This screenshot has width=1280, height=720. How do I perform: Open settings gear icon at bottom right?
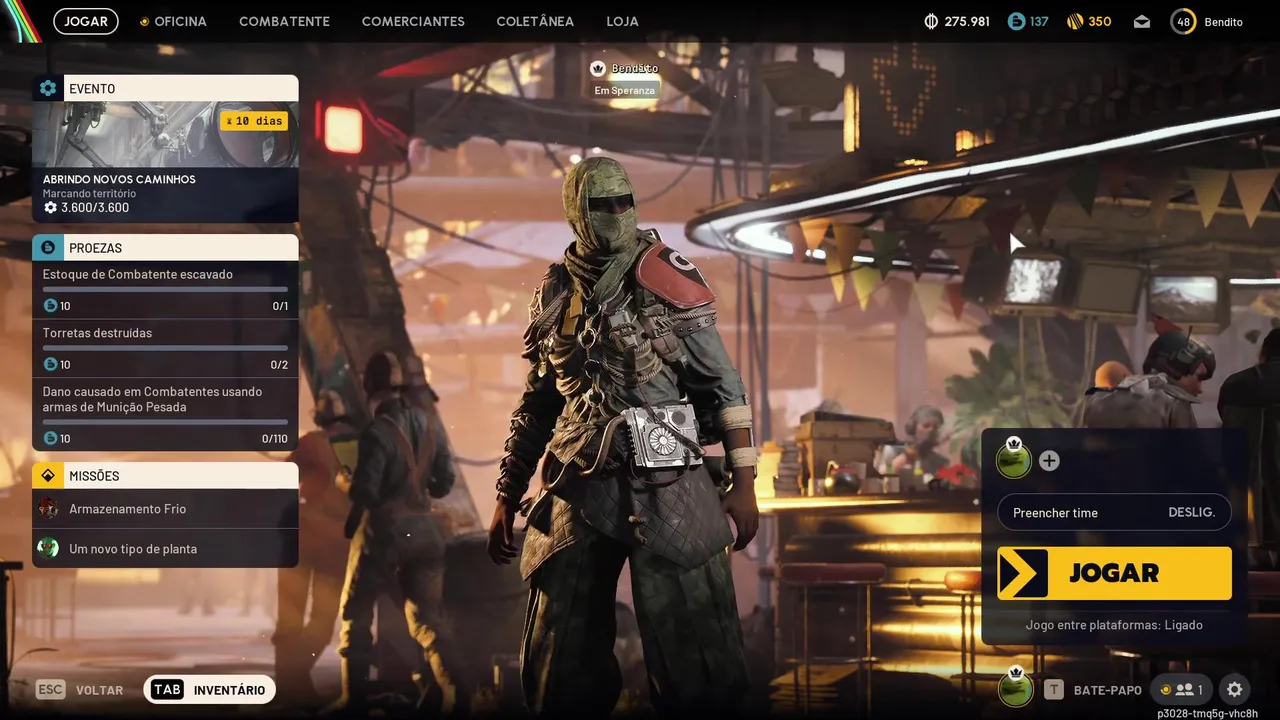(1235, 690)
